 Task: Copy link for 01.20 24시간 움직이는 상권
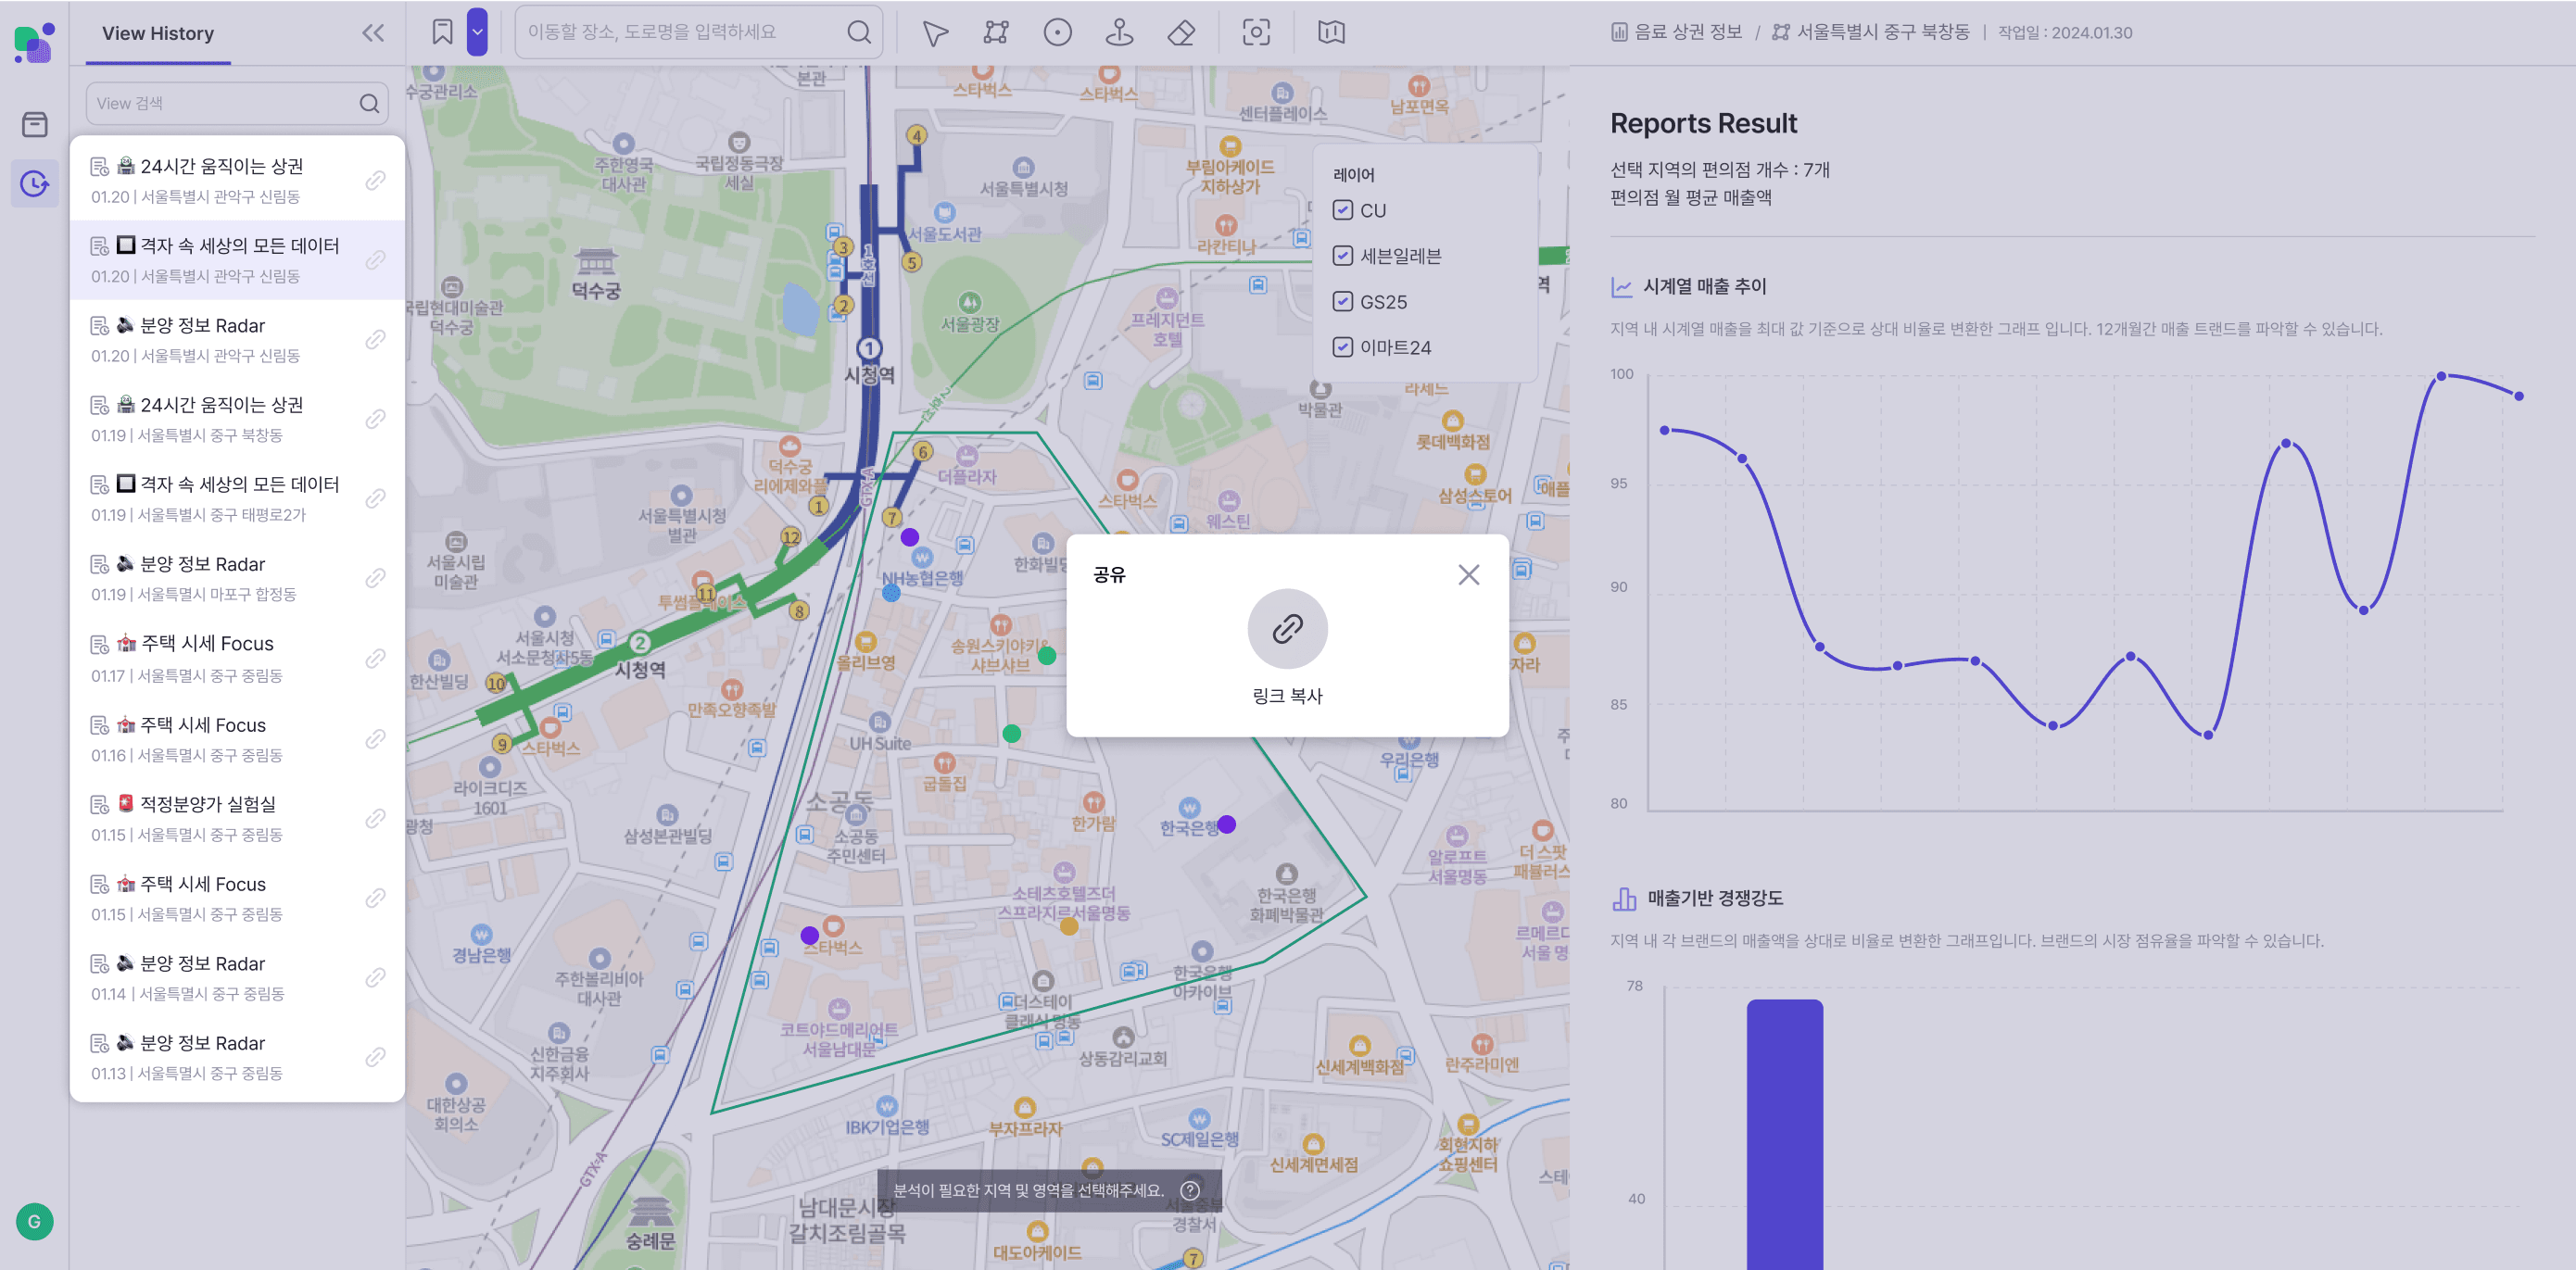click(x=375, y=180)
